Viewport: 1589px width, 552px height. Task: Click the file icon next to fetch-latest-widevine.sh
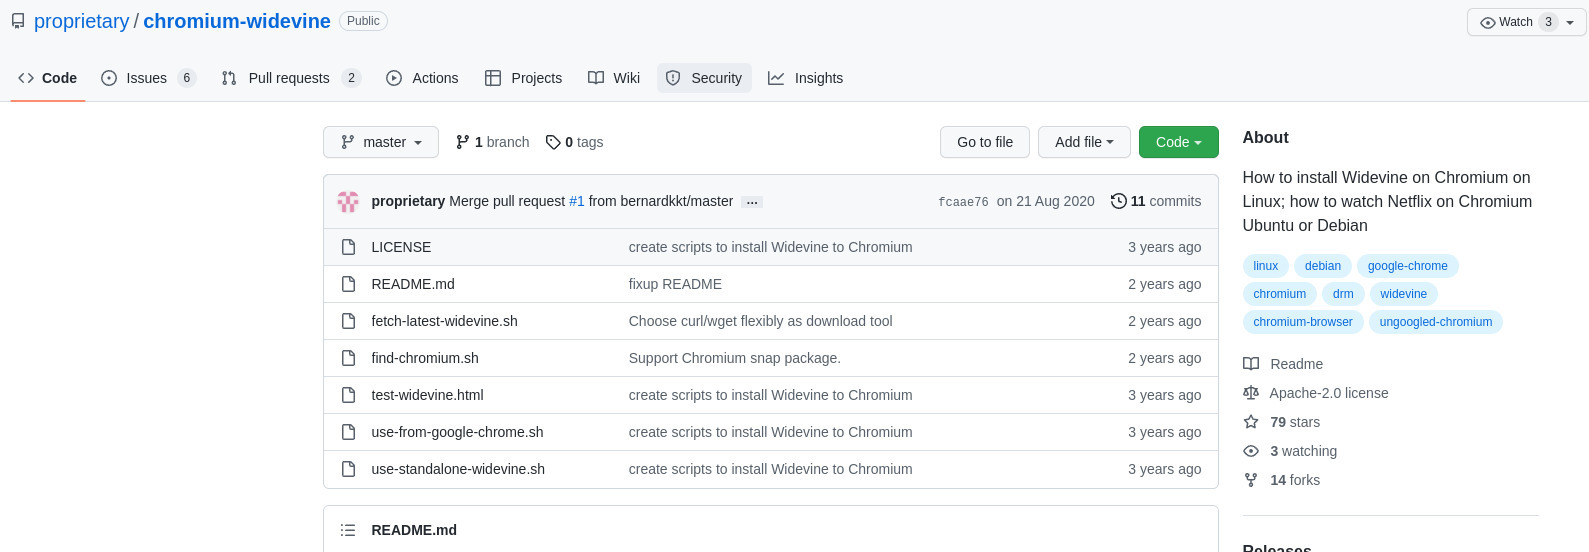pos(348,321)
